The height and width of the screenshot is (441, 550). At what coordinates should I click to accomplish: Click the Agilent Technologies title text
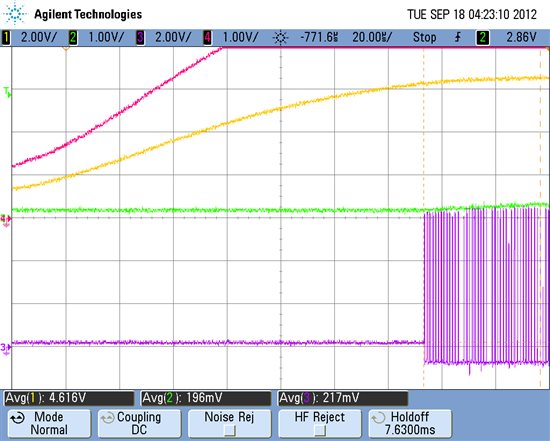[88, 14]
